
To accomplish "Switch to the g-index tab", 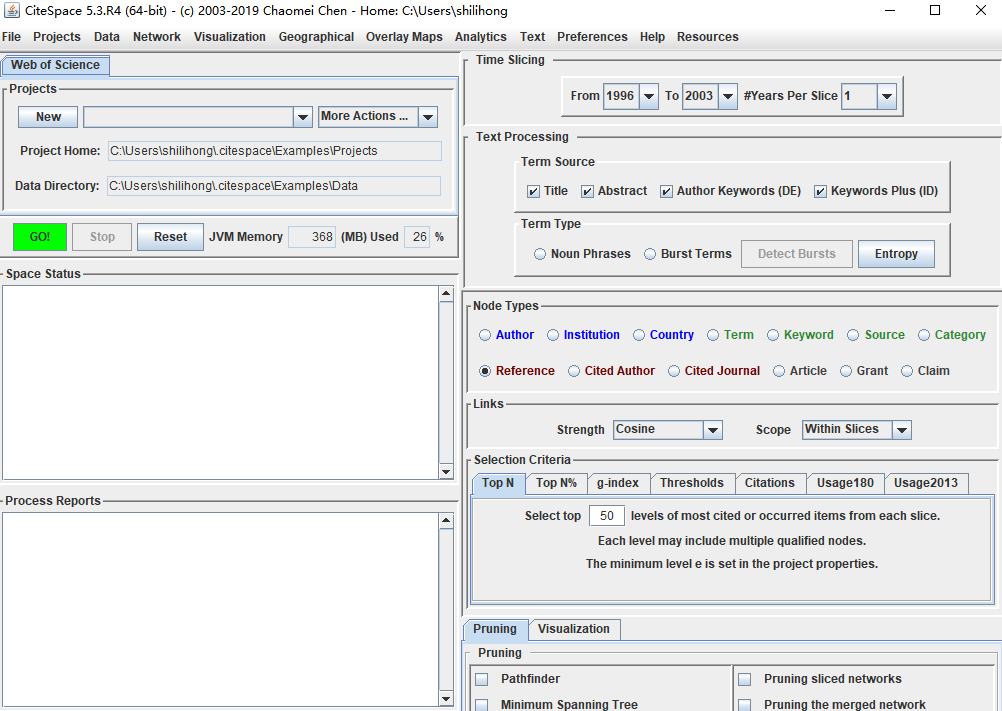I will [x=618, y=484].
